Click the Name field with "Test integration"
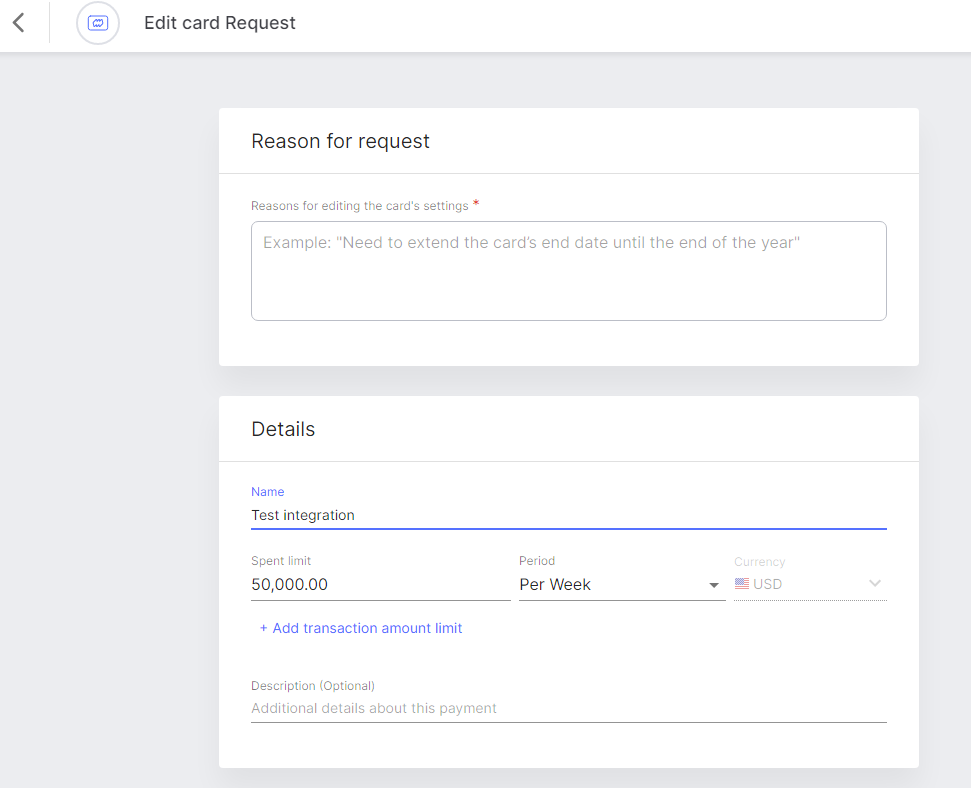This screenshot has height=788, width=971. click(x=568, y=515)
